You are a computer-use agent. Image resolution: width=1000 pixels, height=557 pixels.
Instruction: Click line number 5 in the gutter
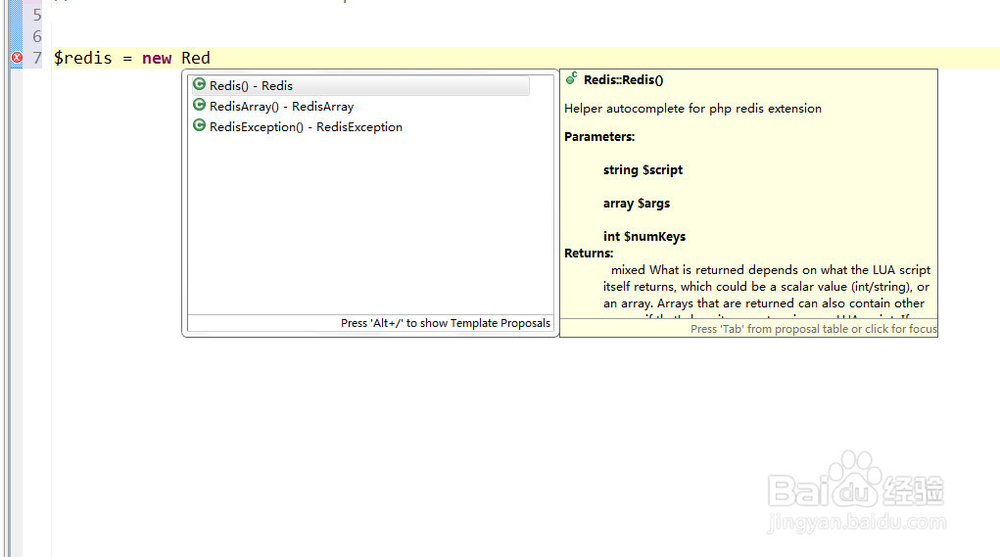point(37,15)
